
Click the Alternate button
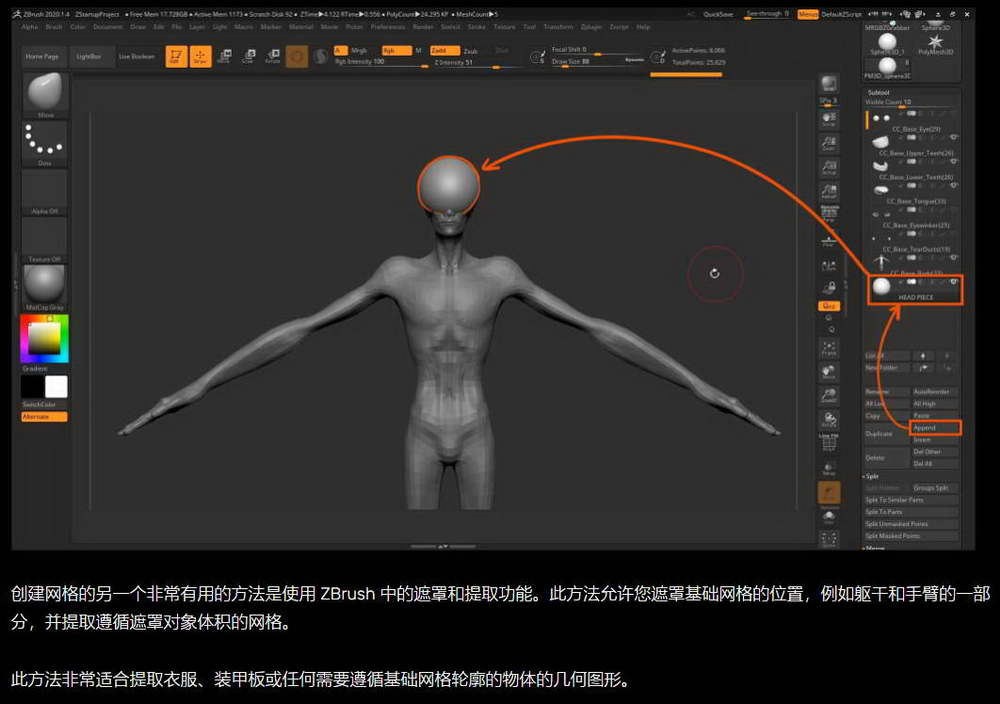(44, 416)
